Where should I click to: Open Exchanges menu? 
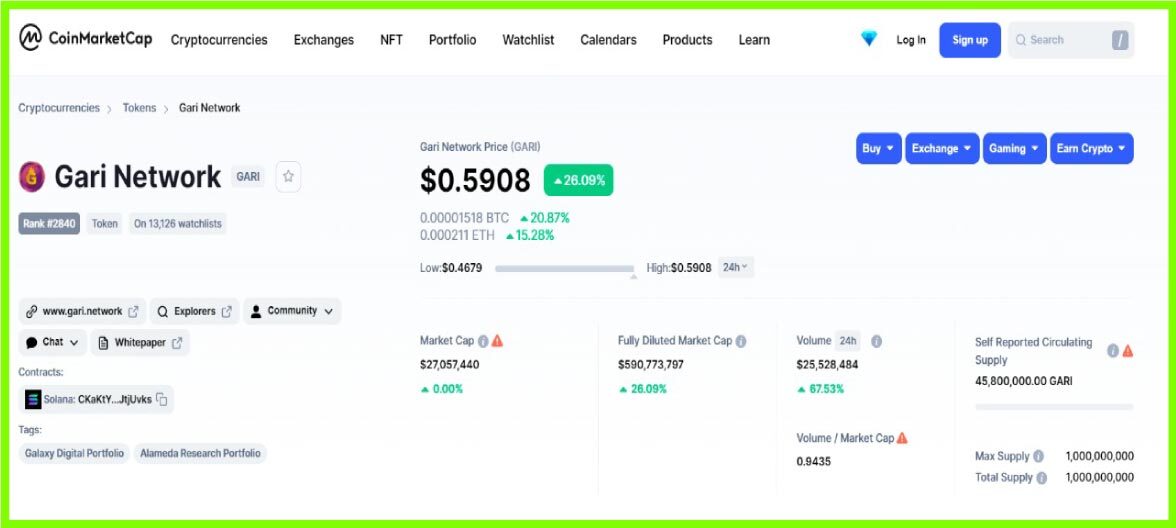[x=323, y=40]
